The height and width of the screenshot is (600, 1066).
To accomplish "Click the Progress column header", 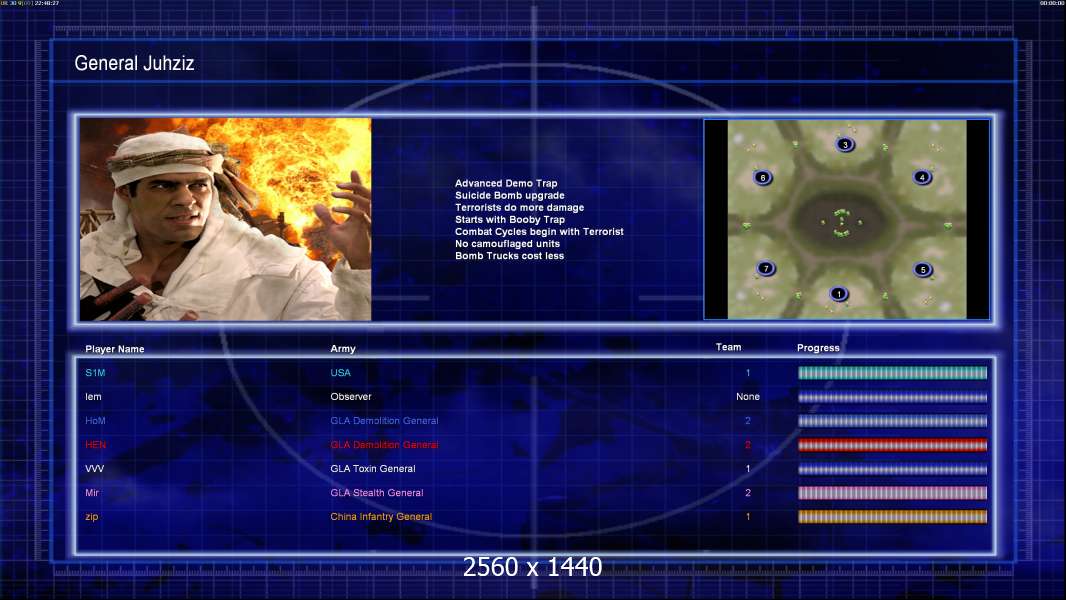I will pos(819,347).
